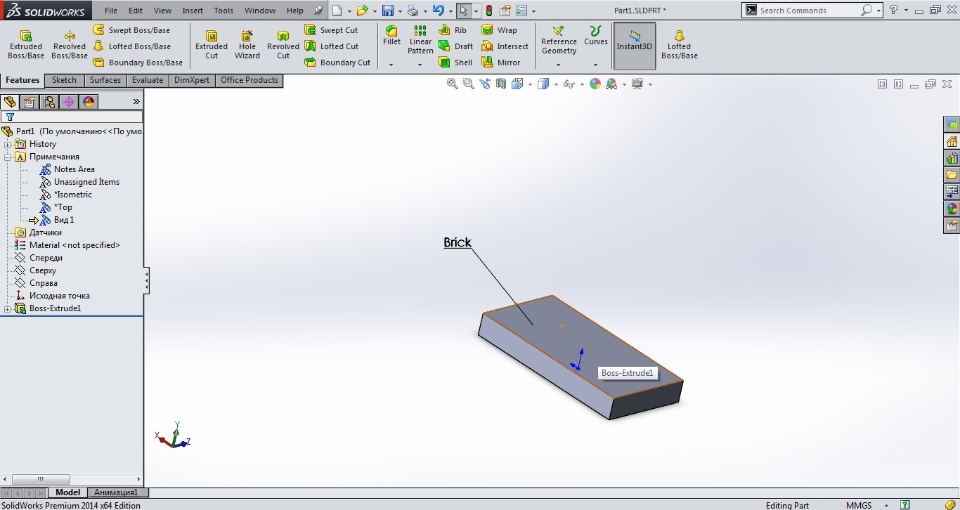The image size is (960, 510).
Task: Click the Brick annotation note
Action: pos(457,242)
